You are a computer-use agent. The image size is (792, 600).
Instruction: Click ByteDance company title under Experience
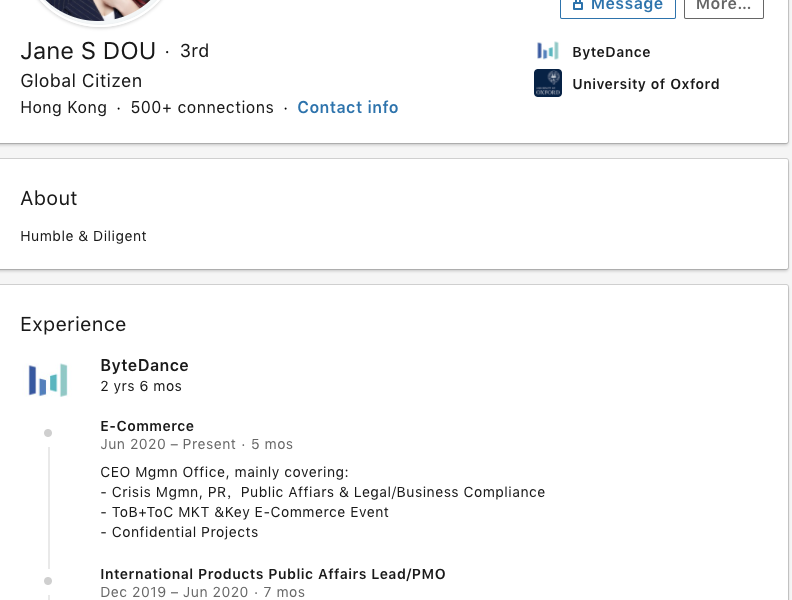pyautogui.click(x=144, y=365)
